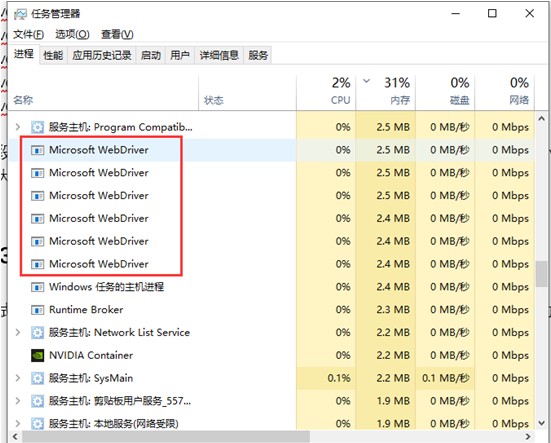551x443 pixels.
Task: Click the vertical scrollbar down arrow
Action: 542,423
